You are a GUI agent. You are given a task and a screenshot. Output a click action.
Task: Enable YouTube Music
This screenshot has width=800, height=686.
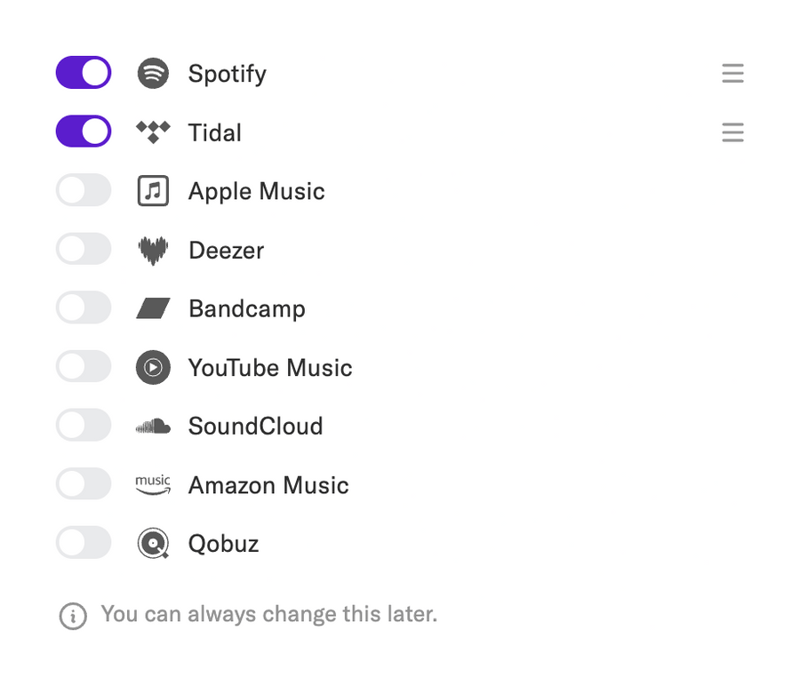point(83,367)
